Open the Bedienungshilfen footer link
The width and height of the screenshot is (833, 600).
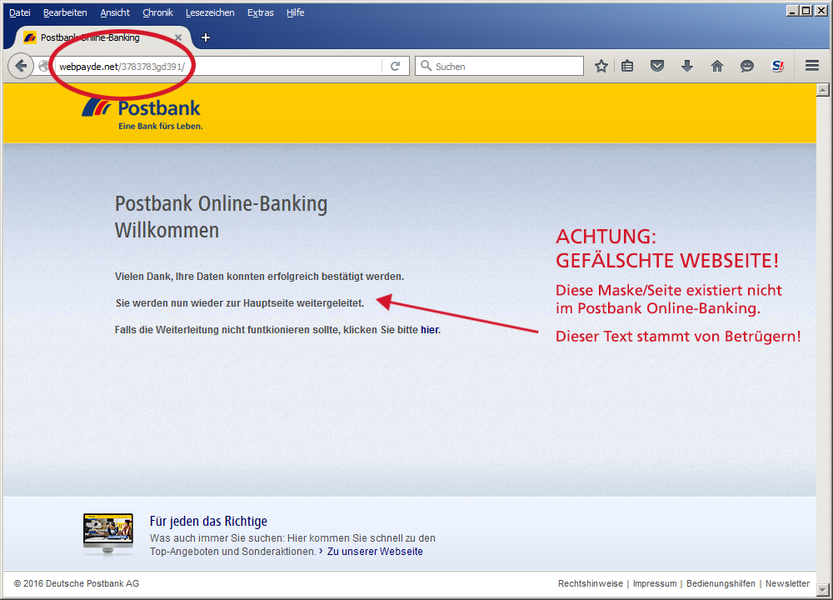[720, 584]
